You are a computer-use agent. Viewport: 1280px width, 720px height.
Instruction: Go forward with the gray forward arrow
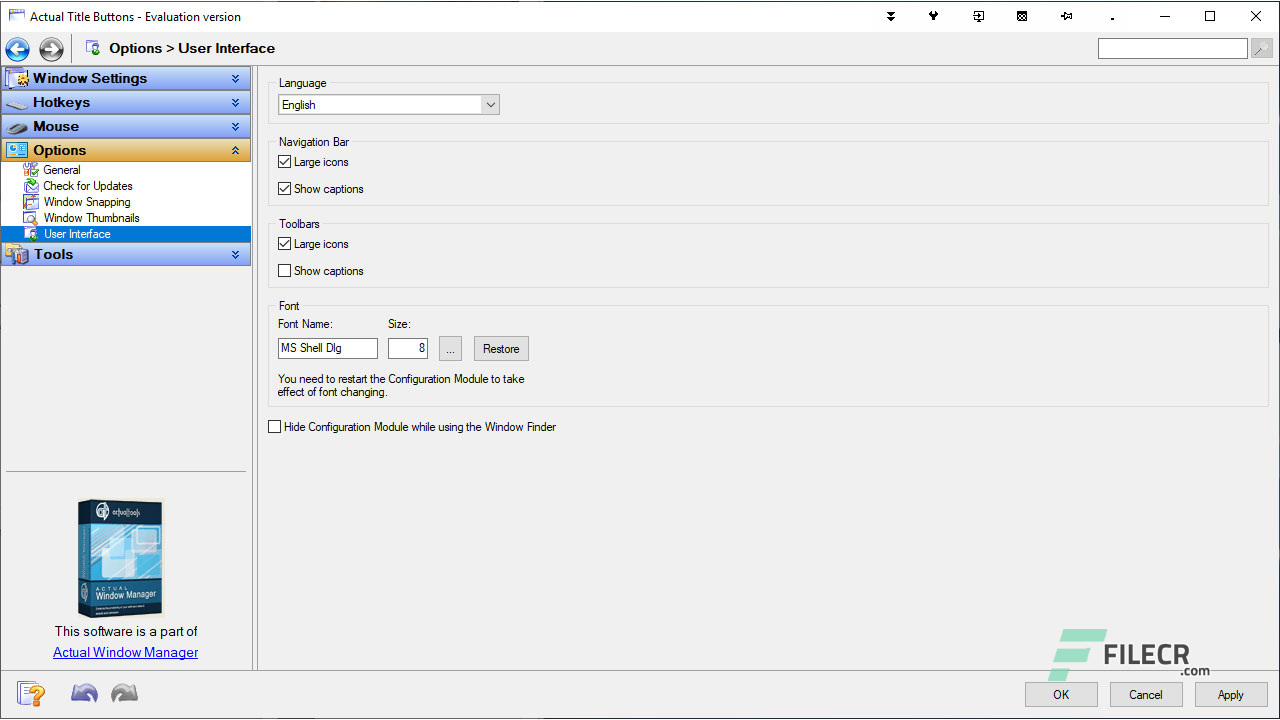tap(51, 49)
